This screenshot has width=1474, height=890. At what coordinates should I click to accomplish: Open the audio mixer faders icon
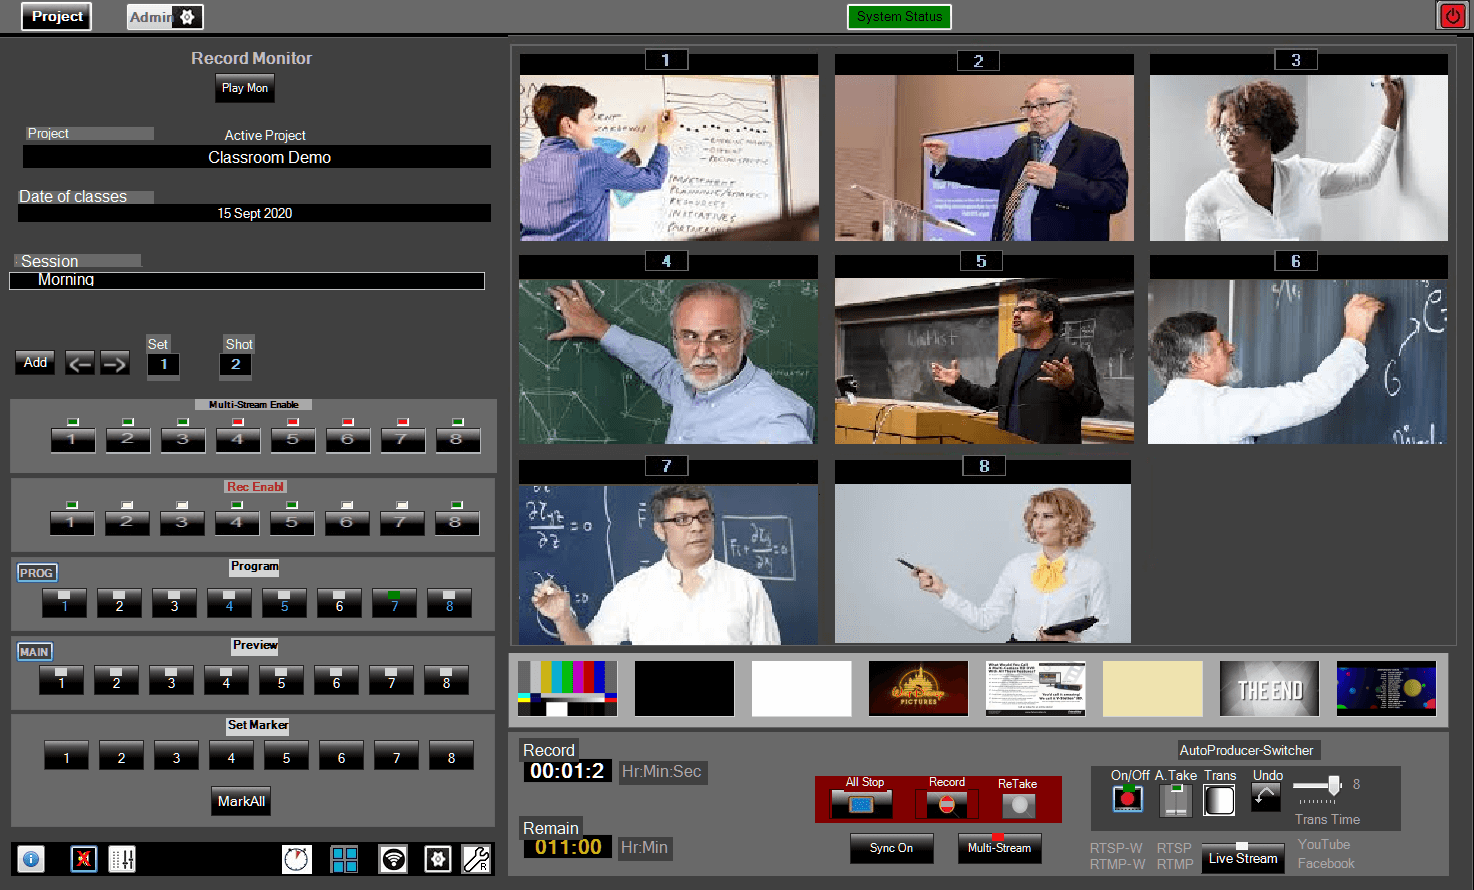pyautogui.click(x=122, y=859)
